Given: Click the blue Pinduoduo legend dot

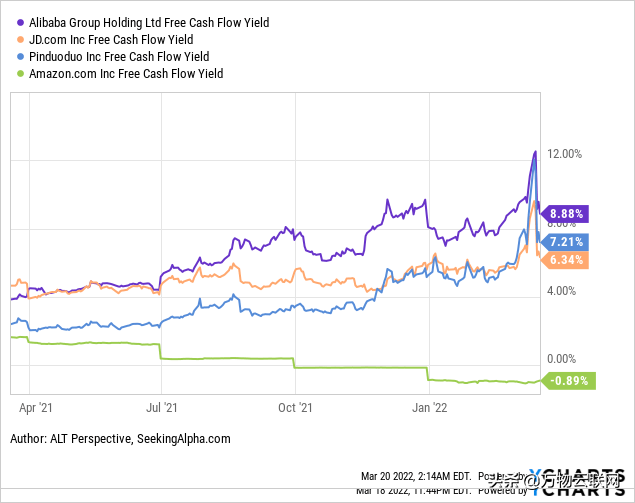Looking at the screenshot, I should point(20,57).
